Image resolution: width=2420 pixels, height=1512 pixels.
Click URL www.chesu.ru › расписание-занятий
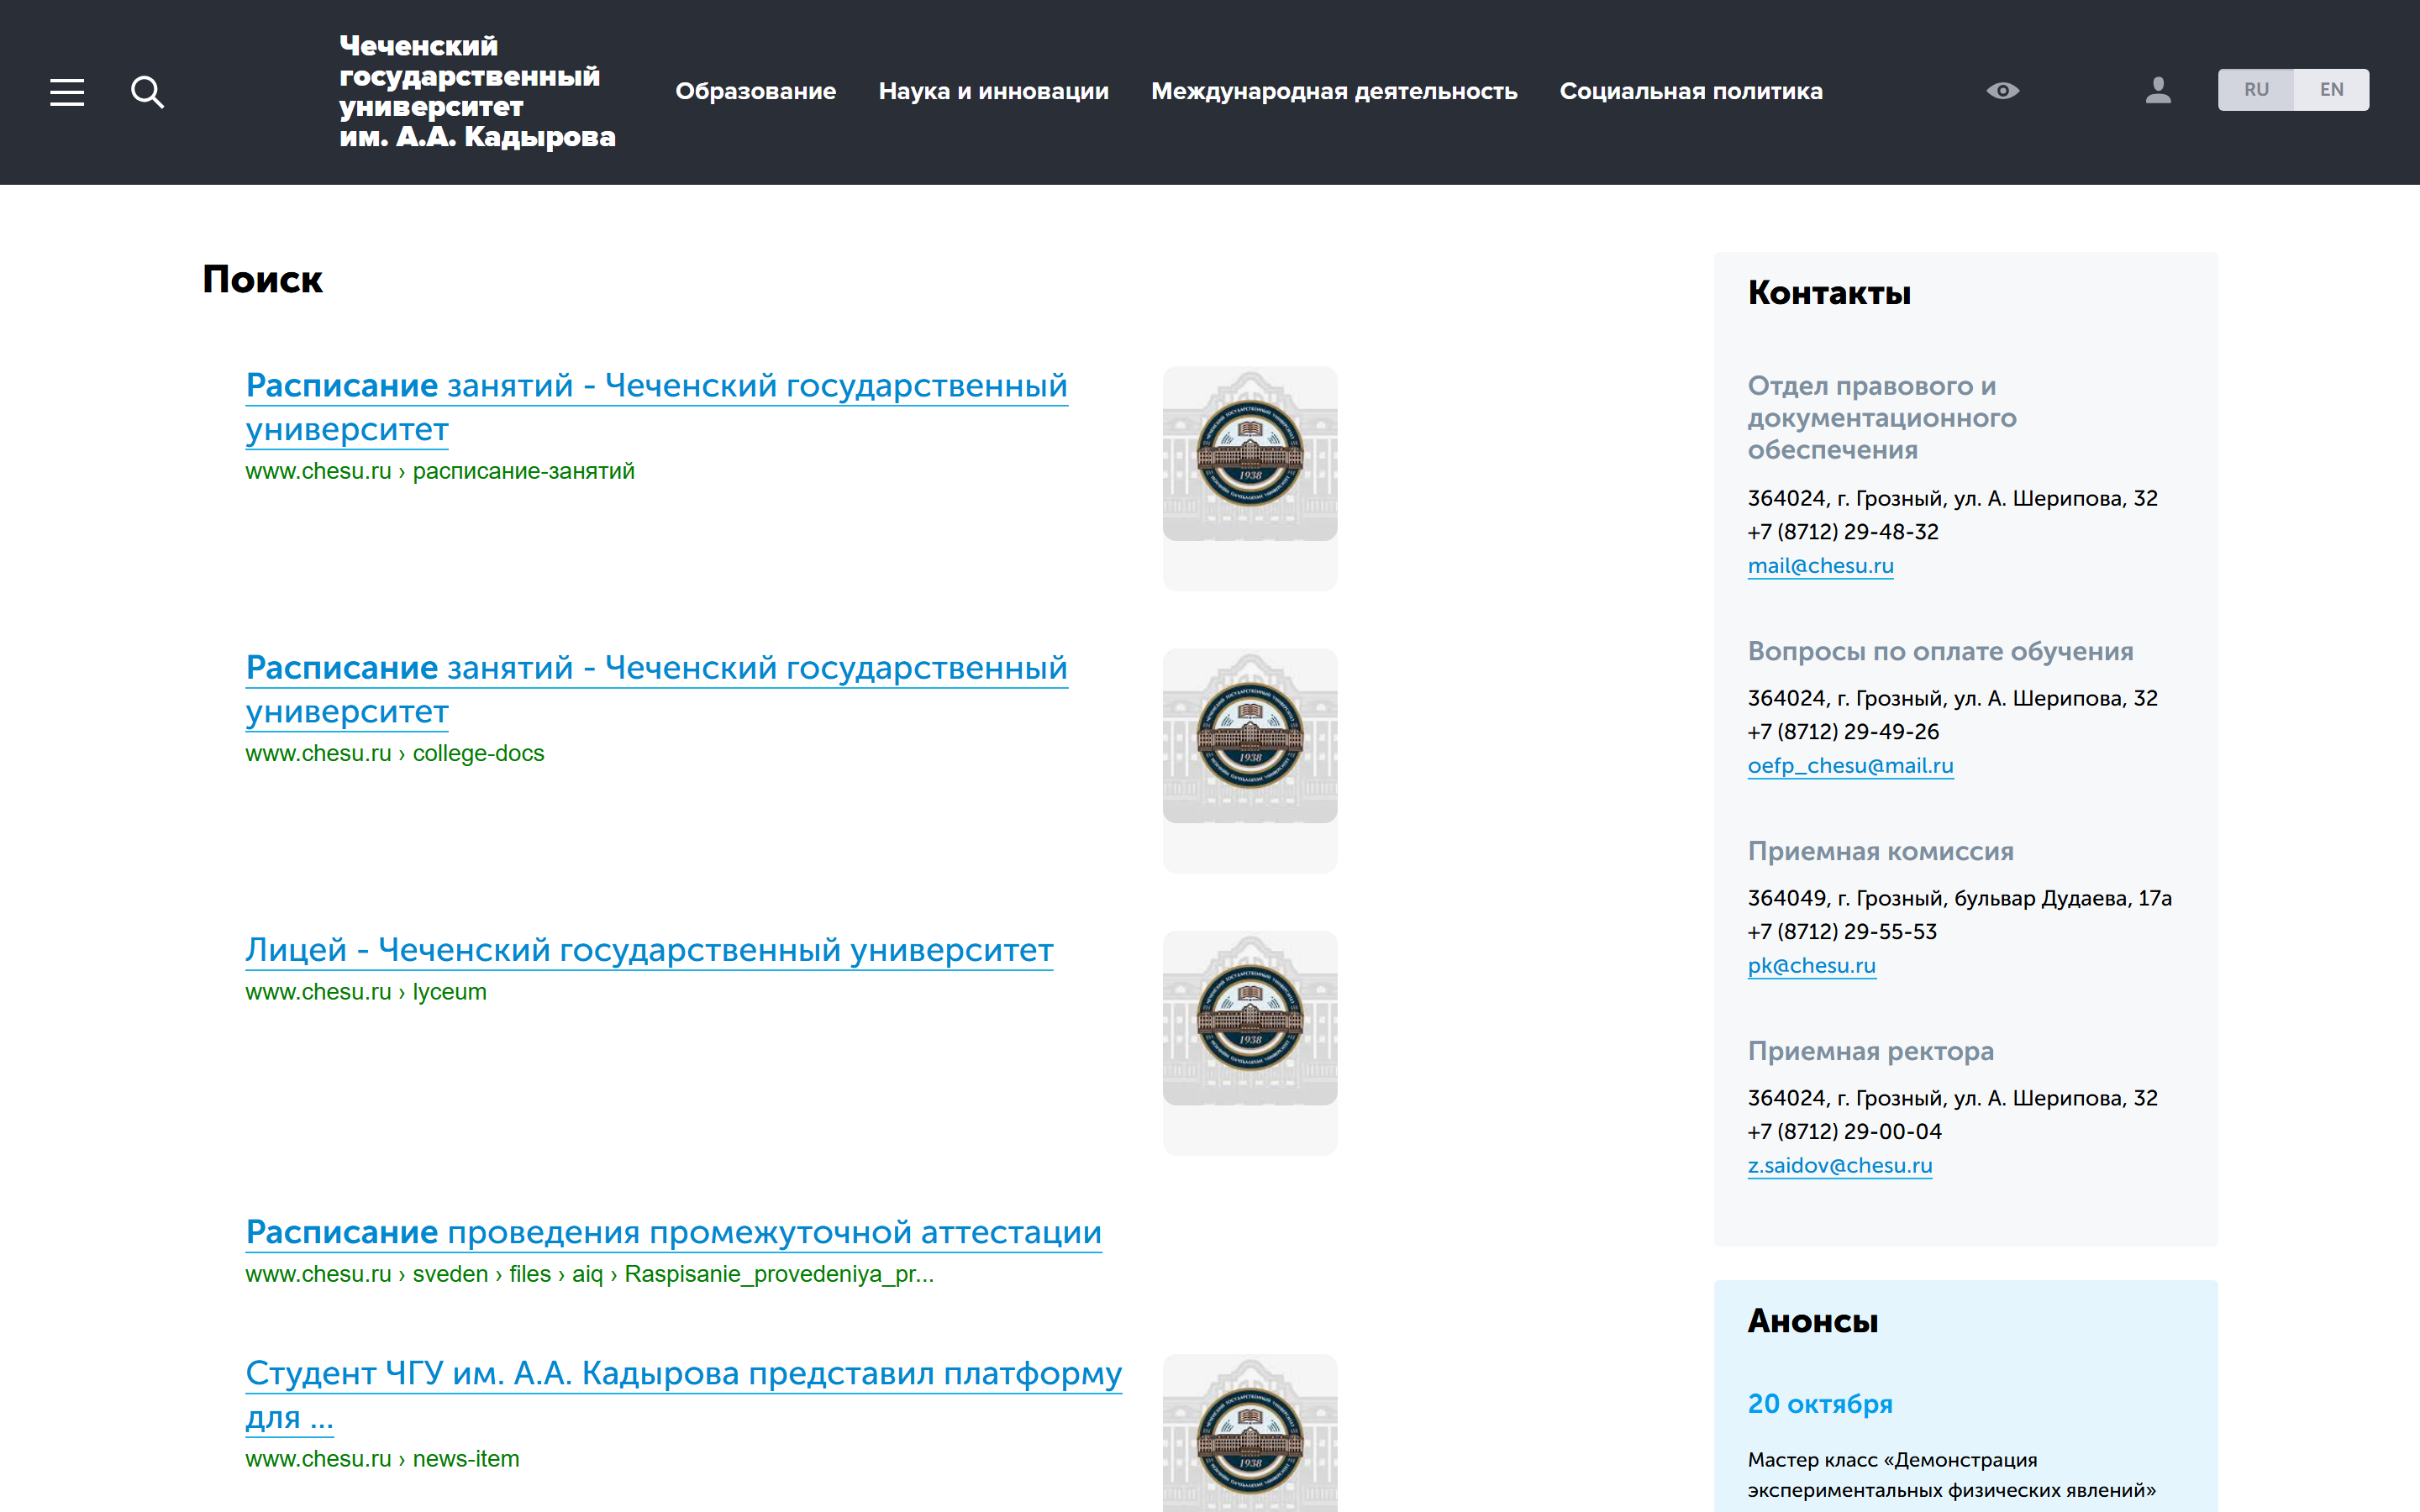click(439, 472)
